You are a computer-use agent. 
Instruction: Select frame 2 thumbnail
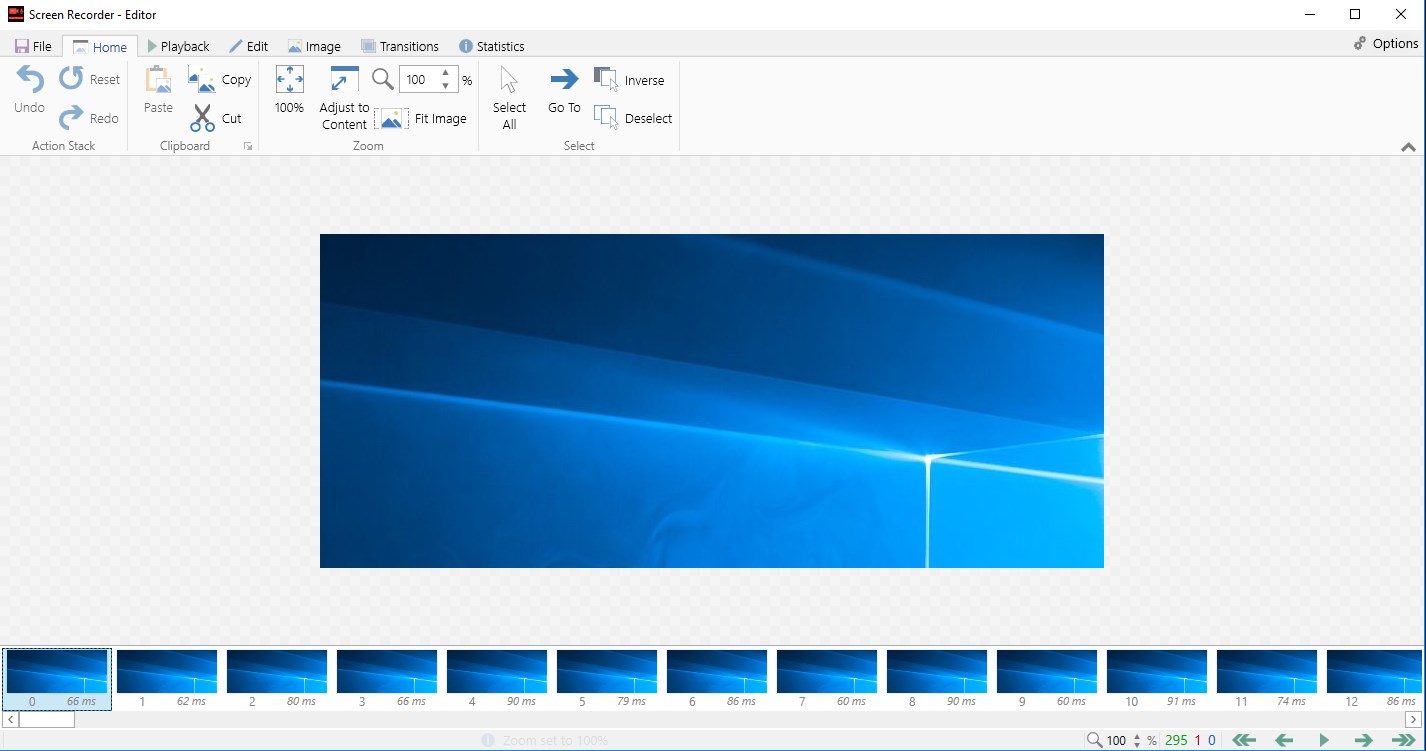(x=277, y=679)
